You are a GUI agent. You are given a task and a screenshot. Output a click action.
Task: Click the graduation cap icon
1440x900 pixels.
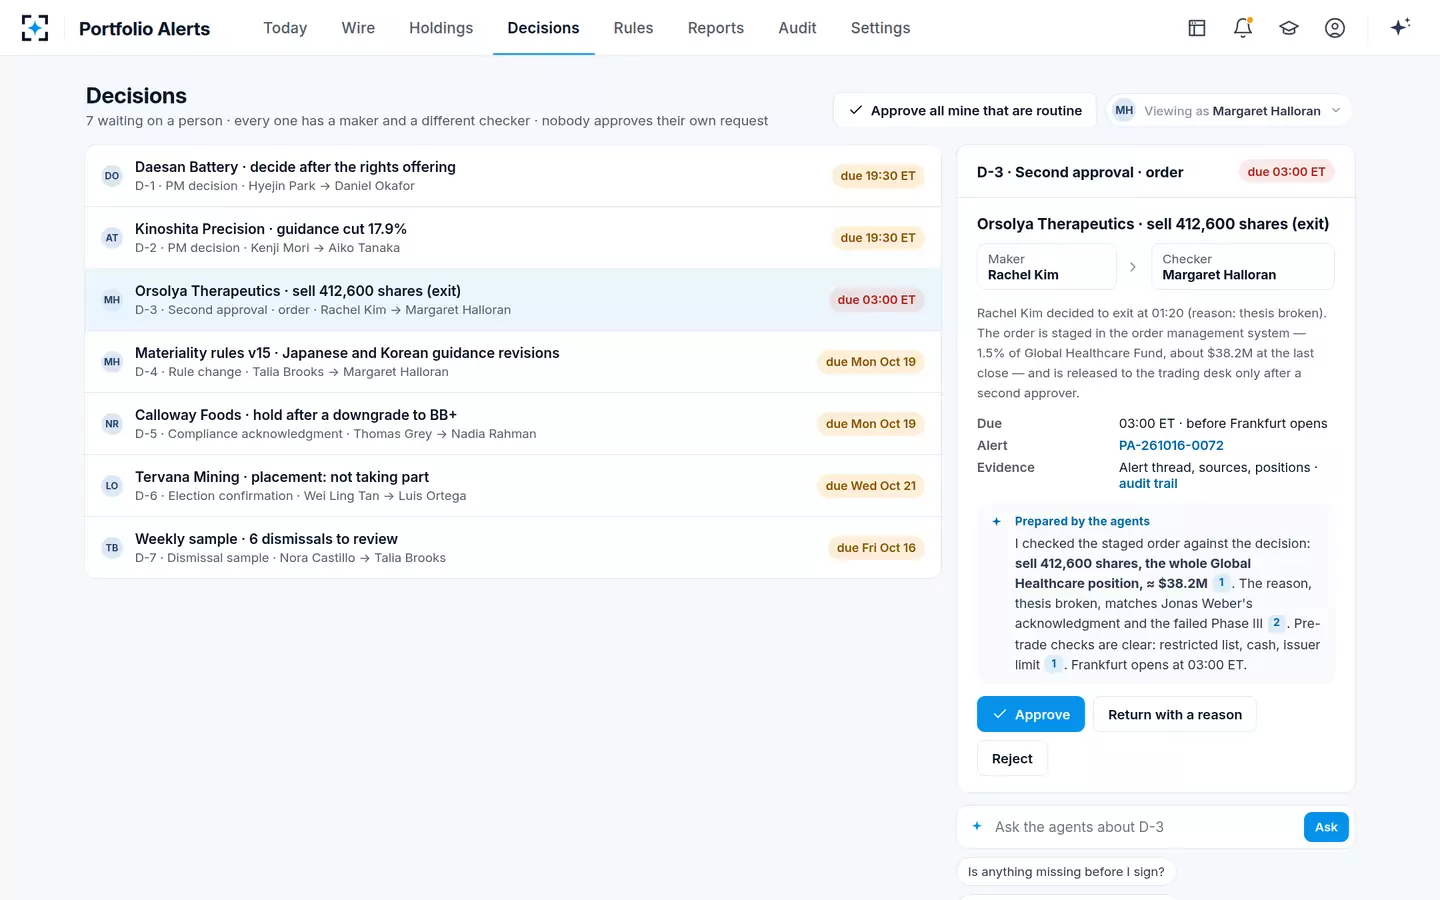tap(1289, 28)
